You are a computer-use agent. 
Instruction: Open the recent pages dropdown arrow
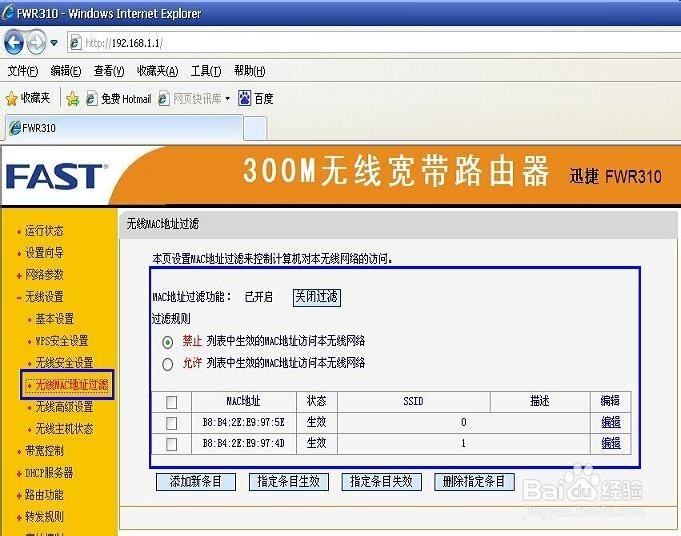point(54,43)
